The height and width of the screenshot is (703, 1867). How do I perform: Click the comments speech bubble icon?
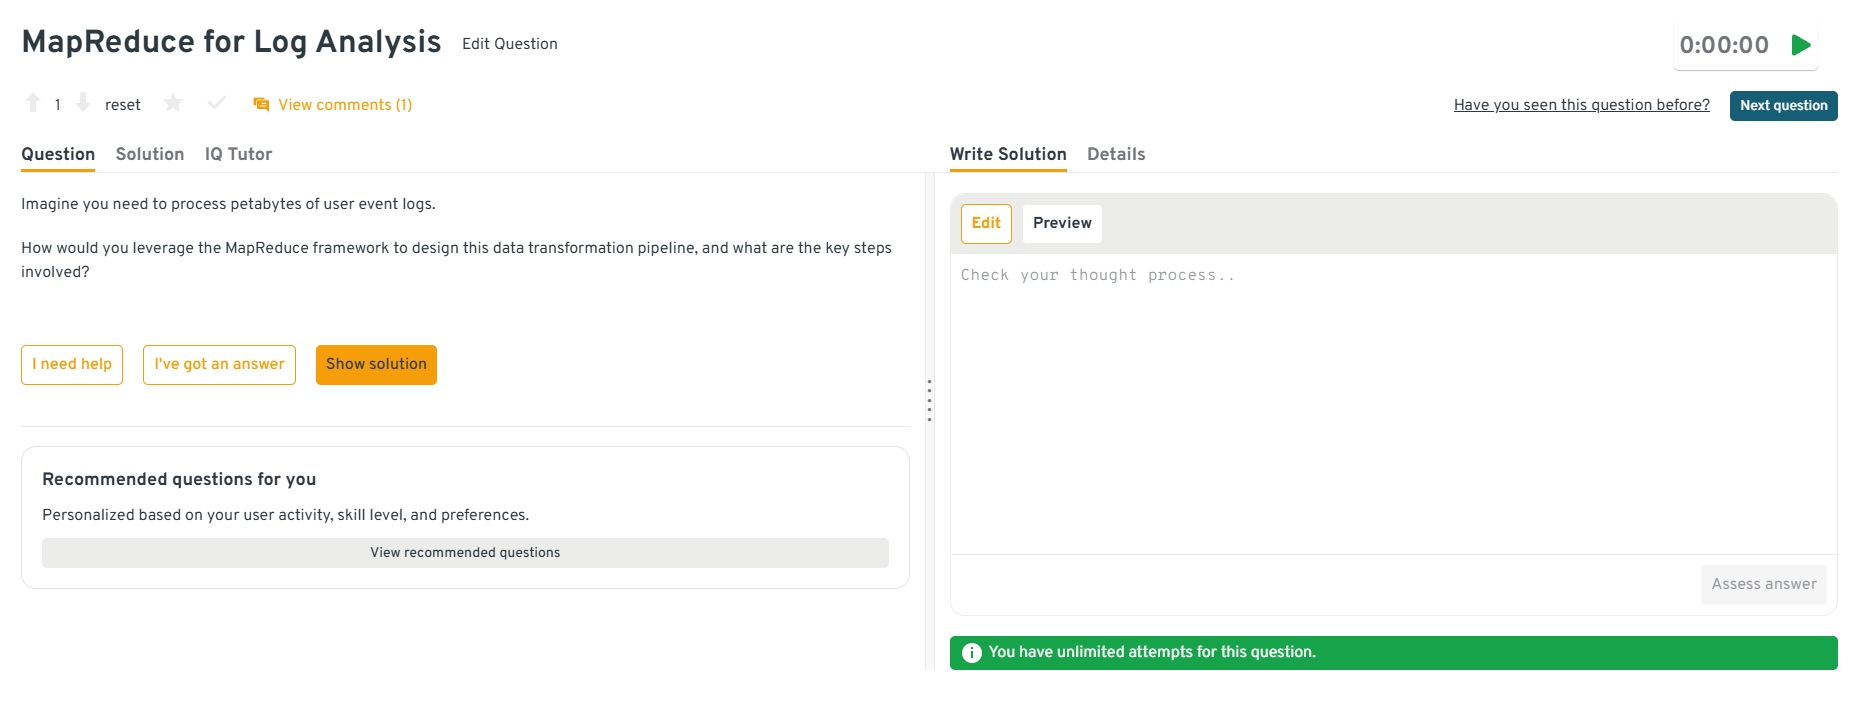[x=261, y=105]
